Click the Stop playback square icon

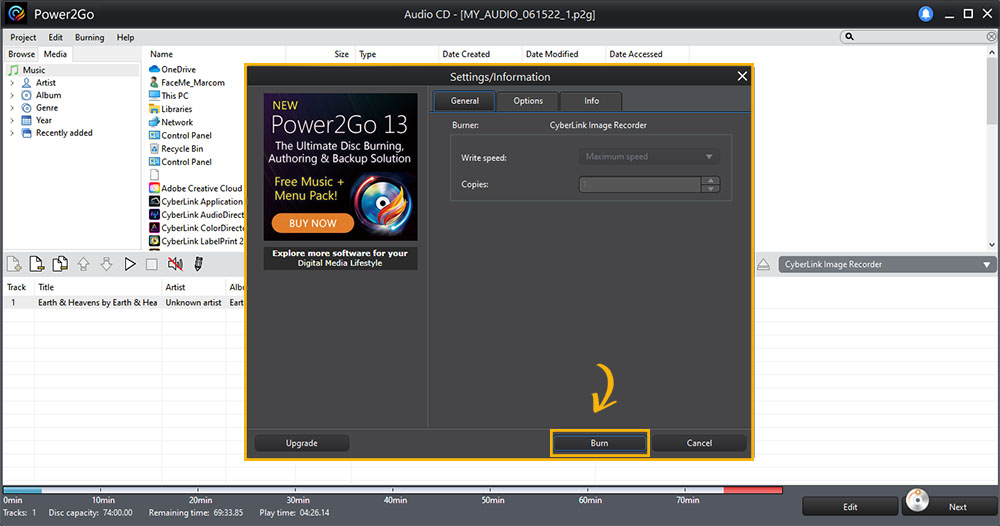pyautogui.click(x=152, y=264)
